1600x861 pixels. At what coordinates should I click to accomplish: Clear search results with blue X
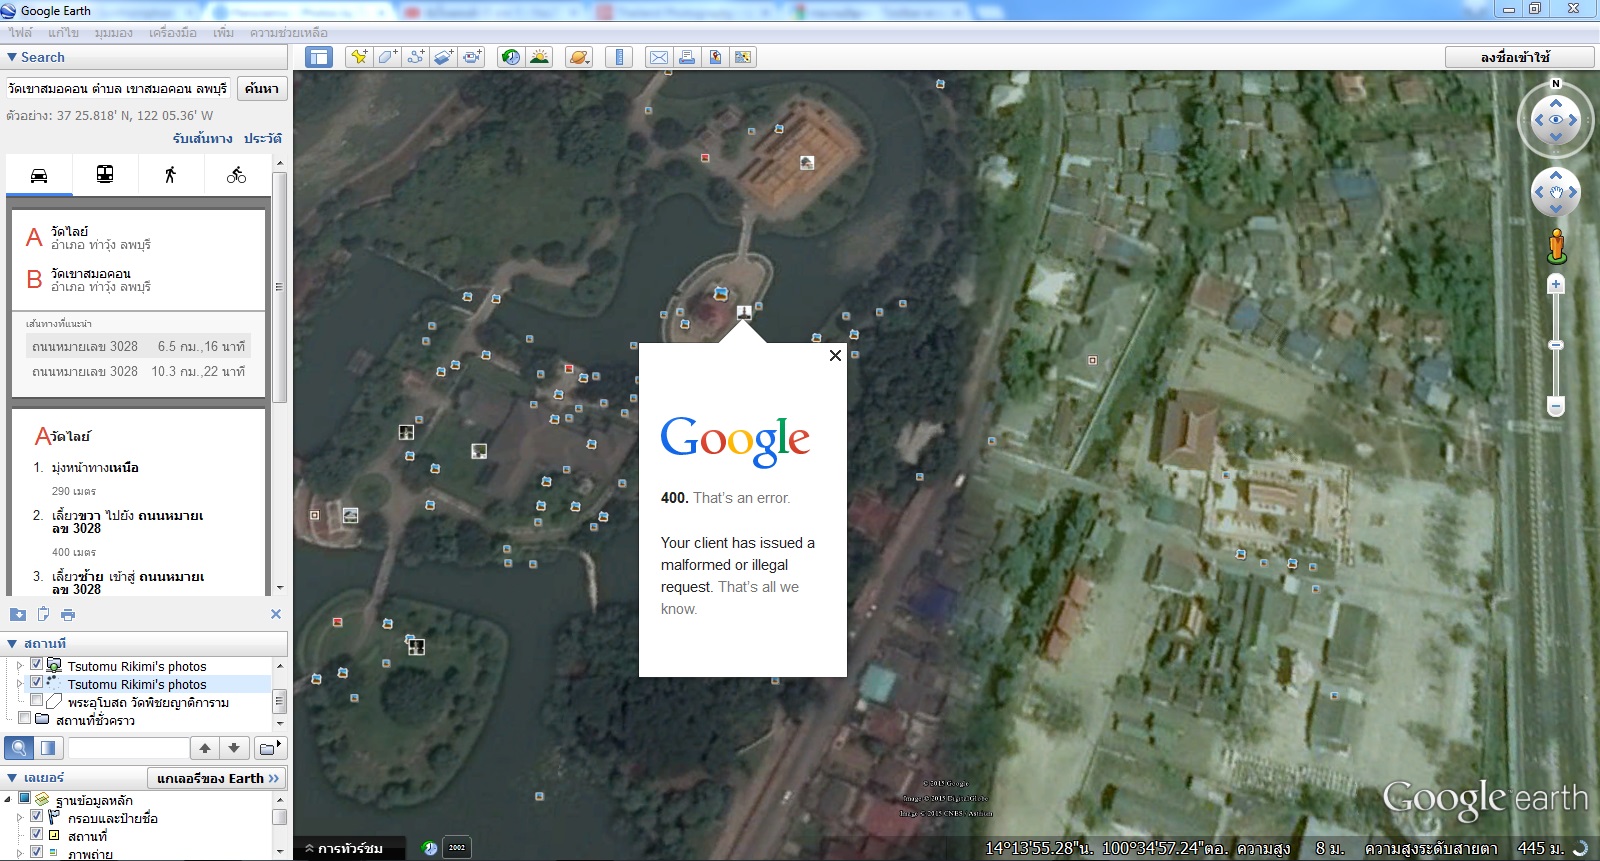click(x=276, y=614)
